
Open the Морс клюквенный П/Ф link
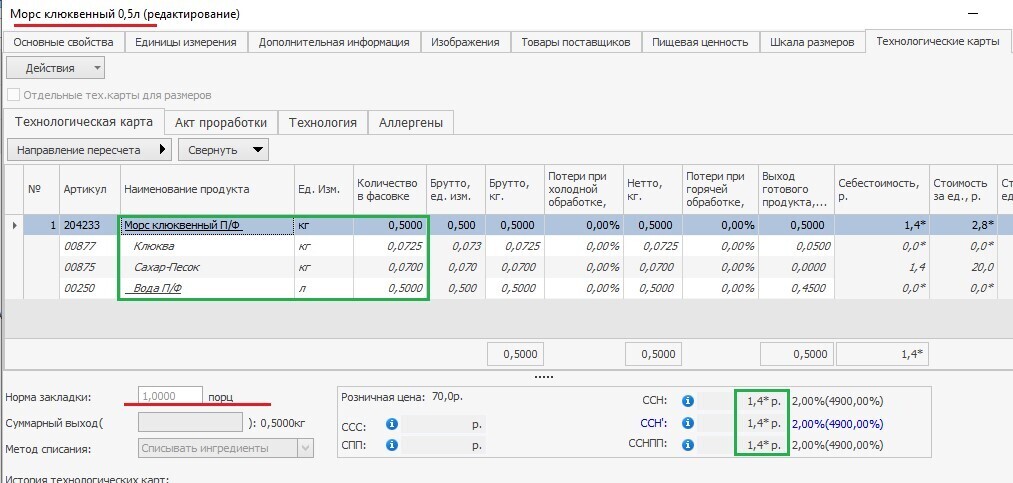183,226
